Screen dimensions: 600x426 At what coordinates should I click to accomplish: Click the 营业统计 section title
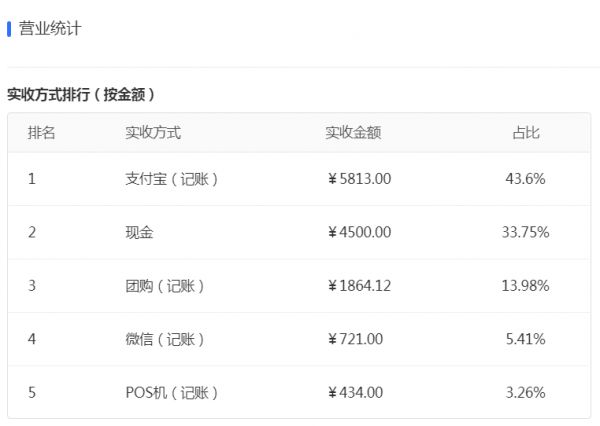click(x=50, y=28)
